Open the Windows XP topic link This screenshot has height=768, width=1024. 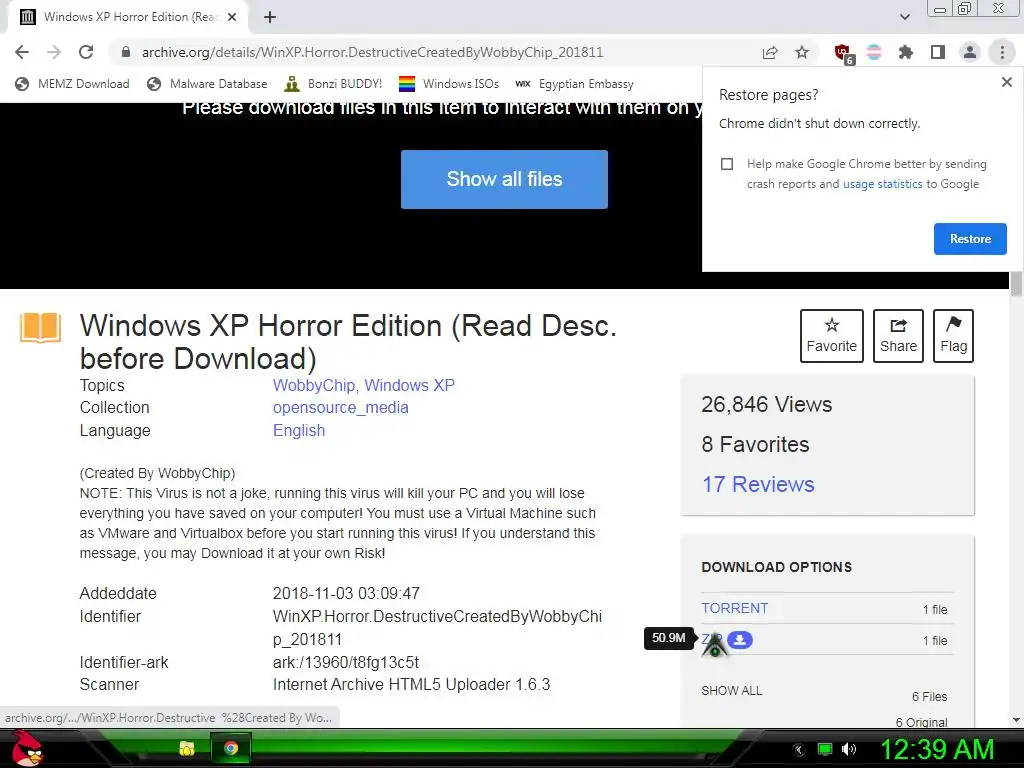(409, 385)
